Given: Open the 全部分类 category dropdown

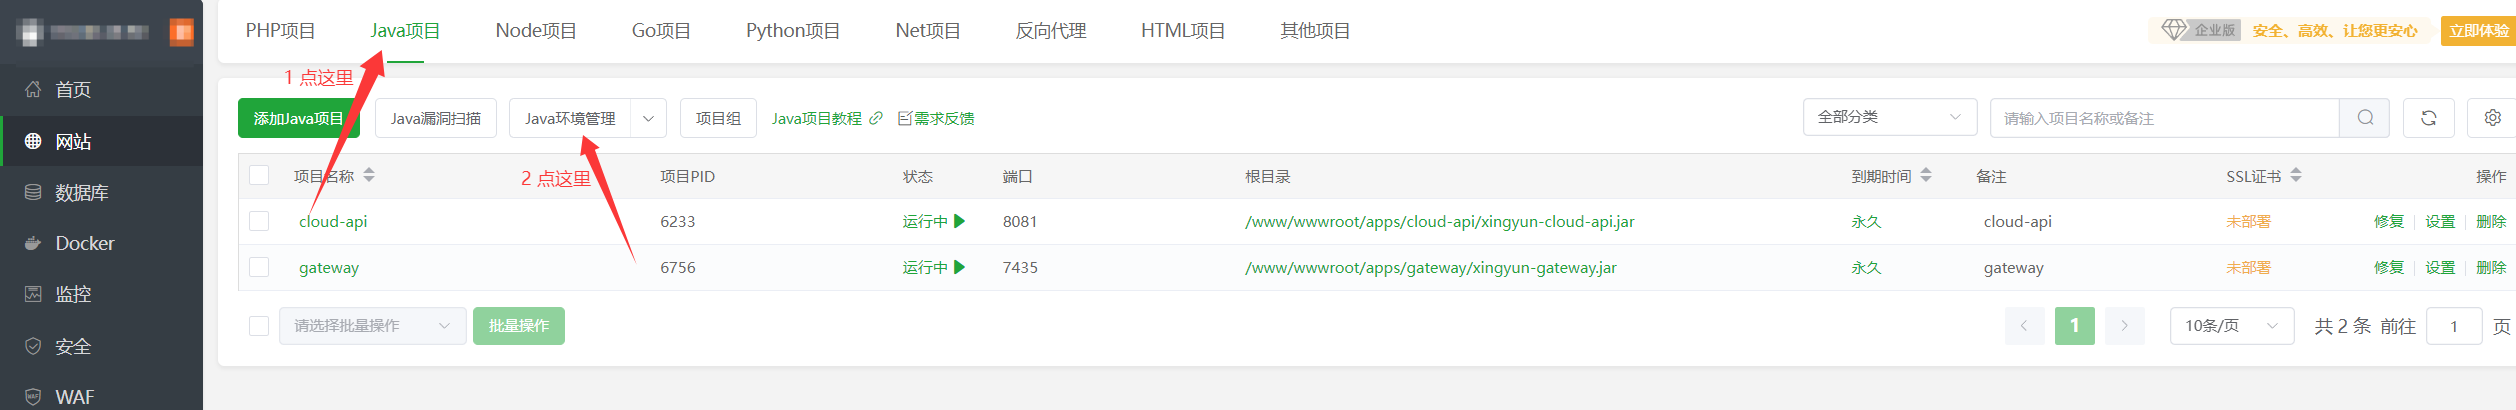Looking at the screenshot, I should 1888,117.
